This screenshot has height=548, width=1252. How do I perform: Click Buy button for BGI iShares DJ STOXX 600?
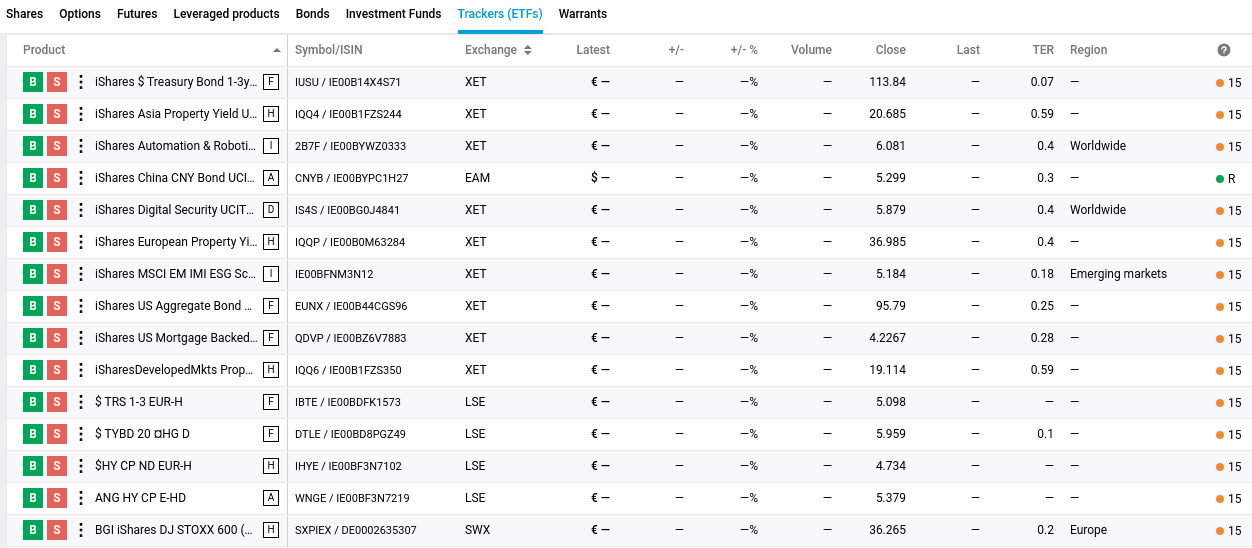point(33,530)
